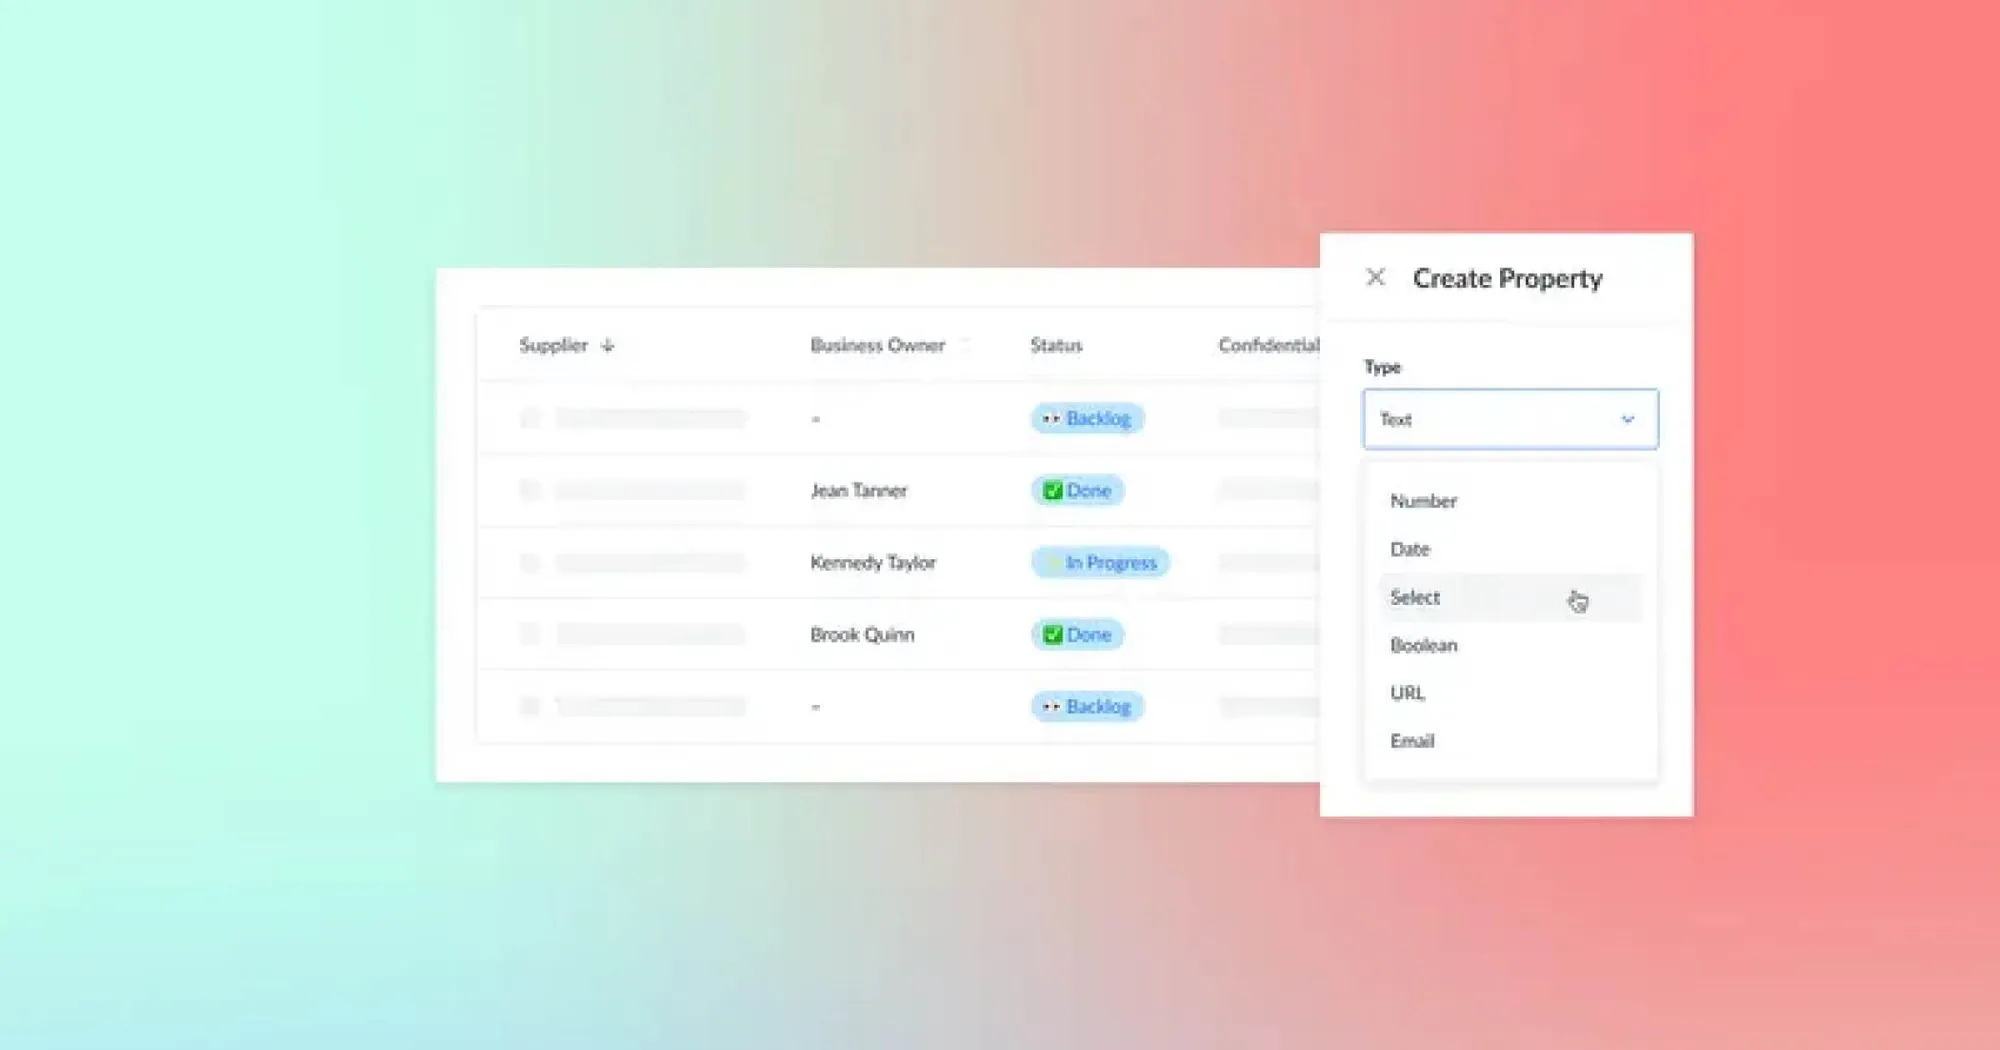Open the Type dropdown showing Text
The image size is (2000, 1050).
pyautogui.click(x=1509, y=419)
